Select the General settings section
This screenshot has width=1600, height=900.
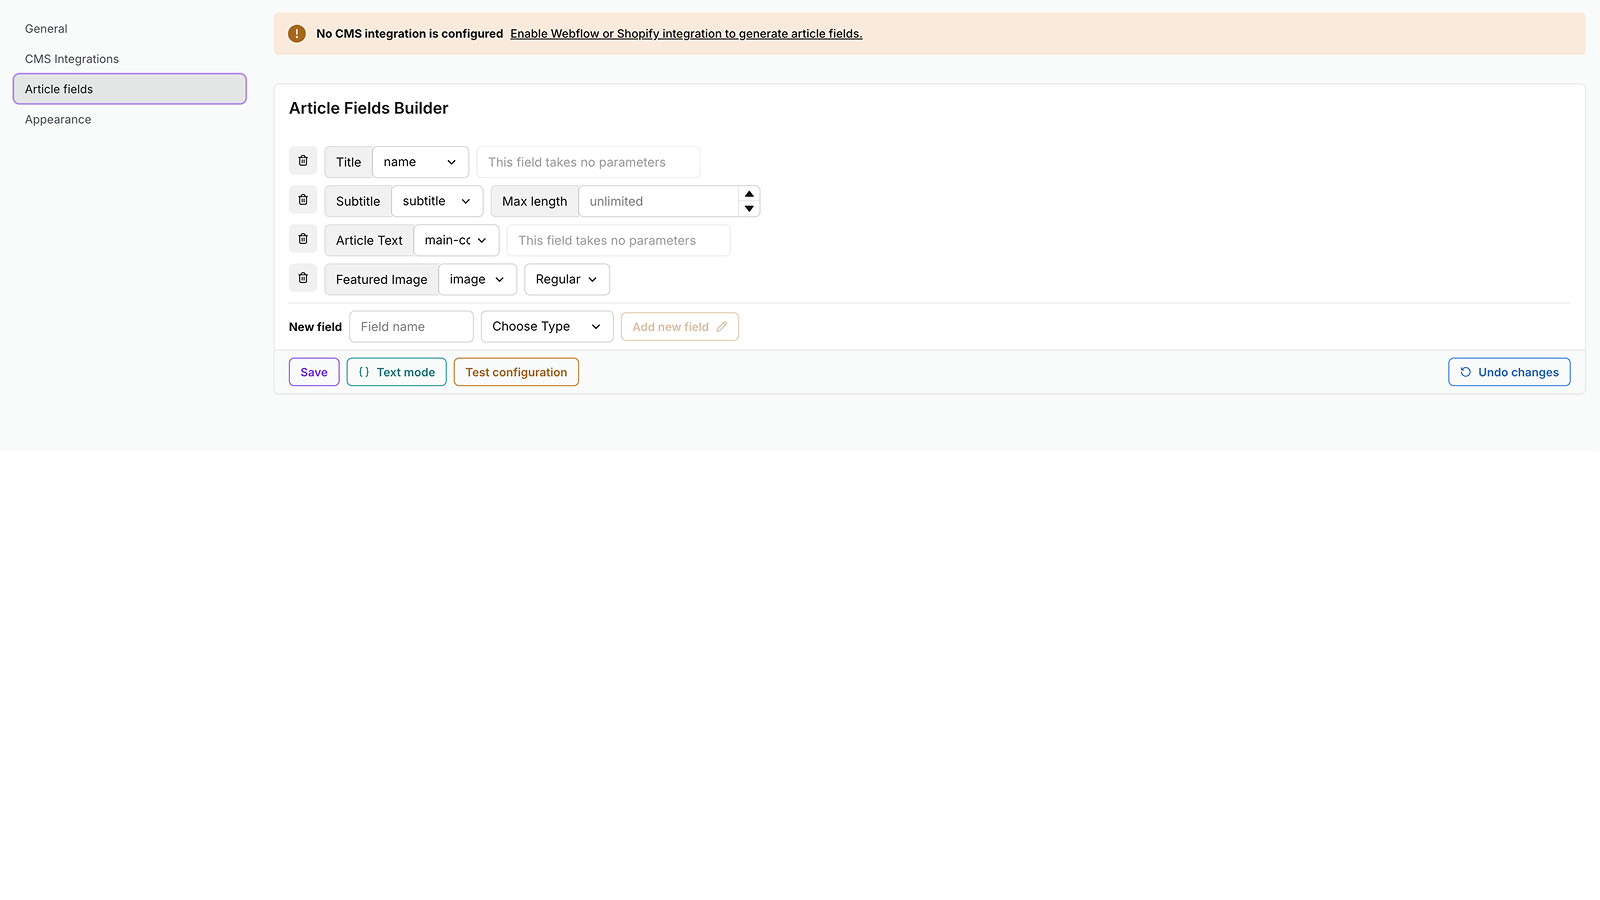(46, 28)
